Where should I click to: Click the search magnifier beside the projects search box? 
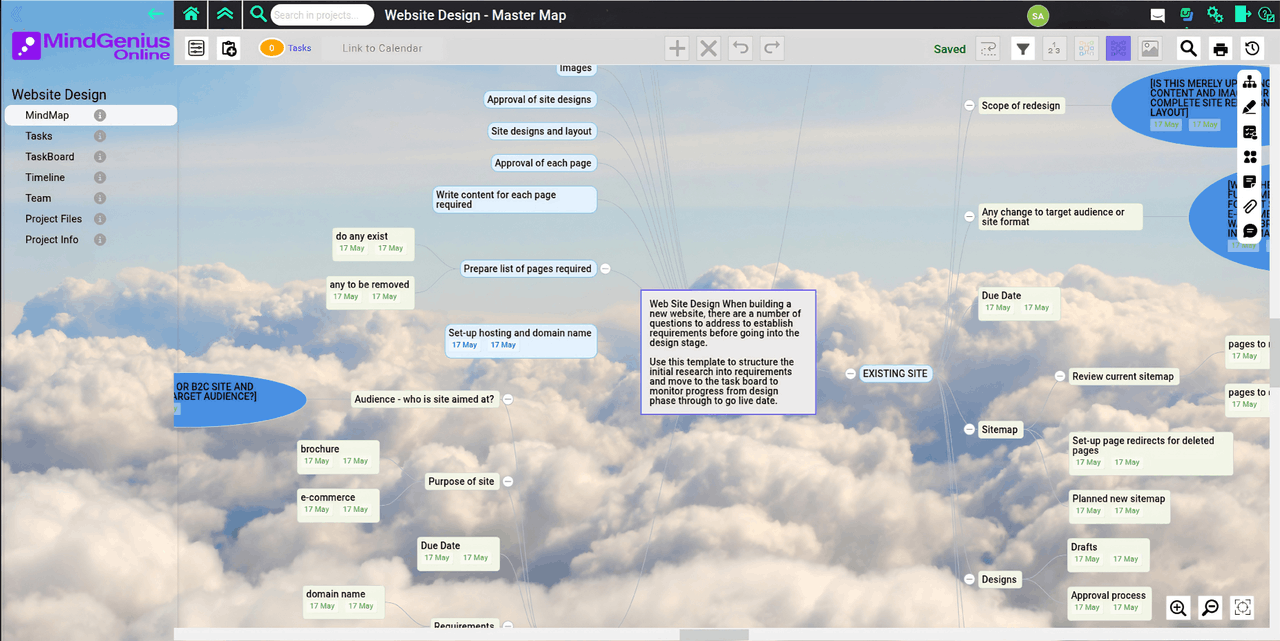click(x=258, y=14)
